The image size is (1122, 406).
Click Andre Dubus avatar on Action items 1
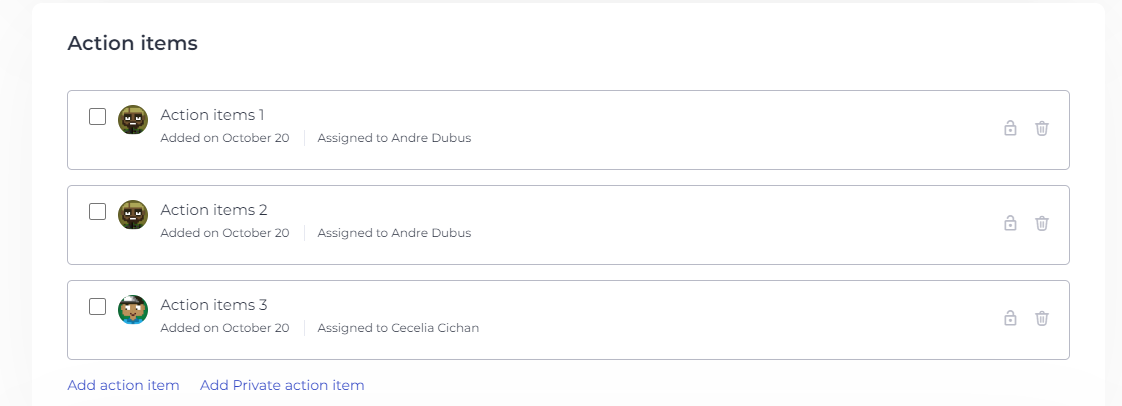pos(133,120)
